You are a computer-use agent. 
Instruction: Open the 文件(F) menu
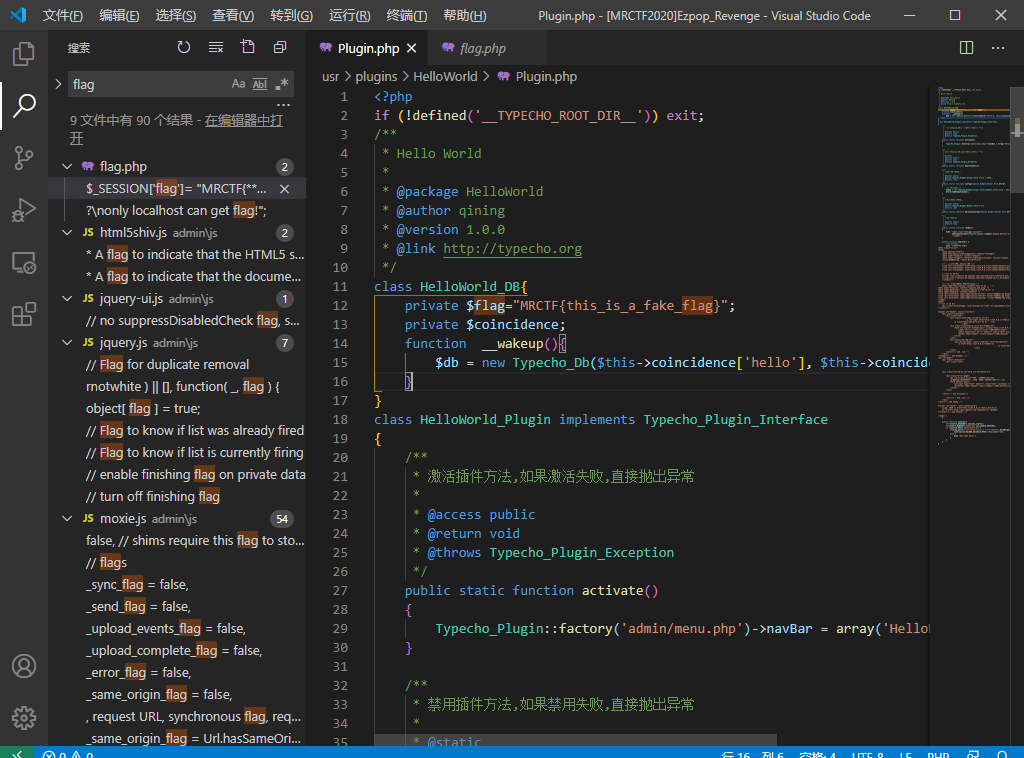[x=63, y=15]
